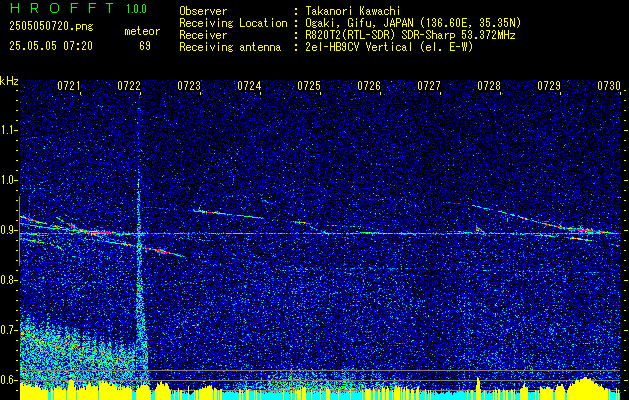Click the Receiving Location field label
The width and height of the screenshot is (629, 400).
point(233,23)
